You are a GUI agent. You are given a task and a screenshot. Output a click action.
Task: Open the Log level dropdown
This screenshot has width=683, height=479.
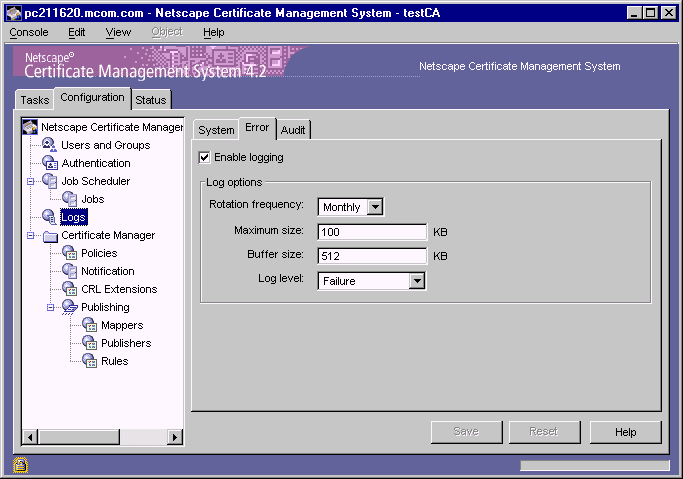417,281
